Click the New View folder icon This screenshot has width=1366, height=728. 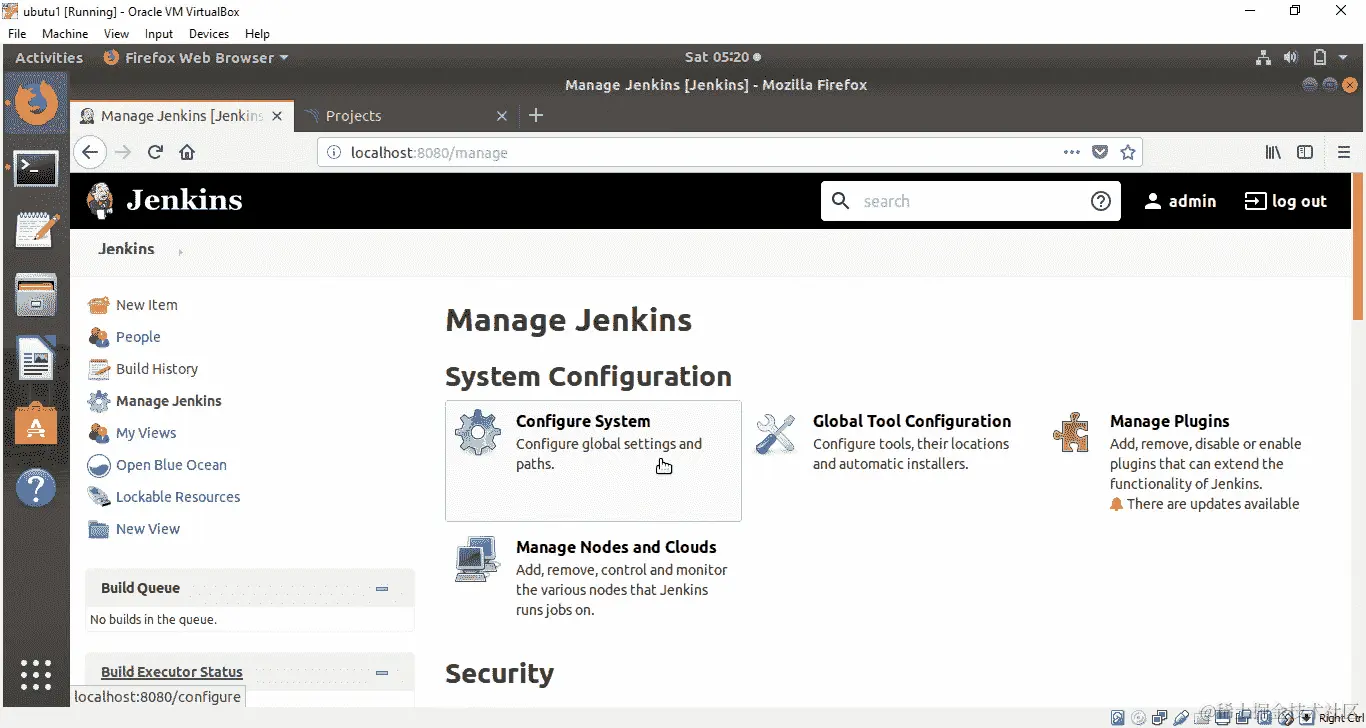98,529
